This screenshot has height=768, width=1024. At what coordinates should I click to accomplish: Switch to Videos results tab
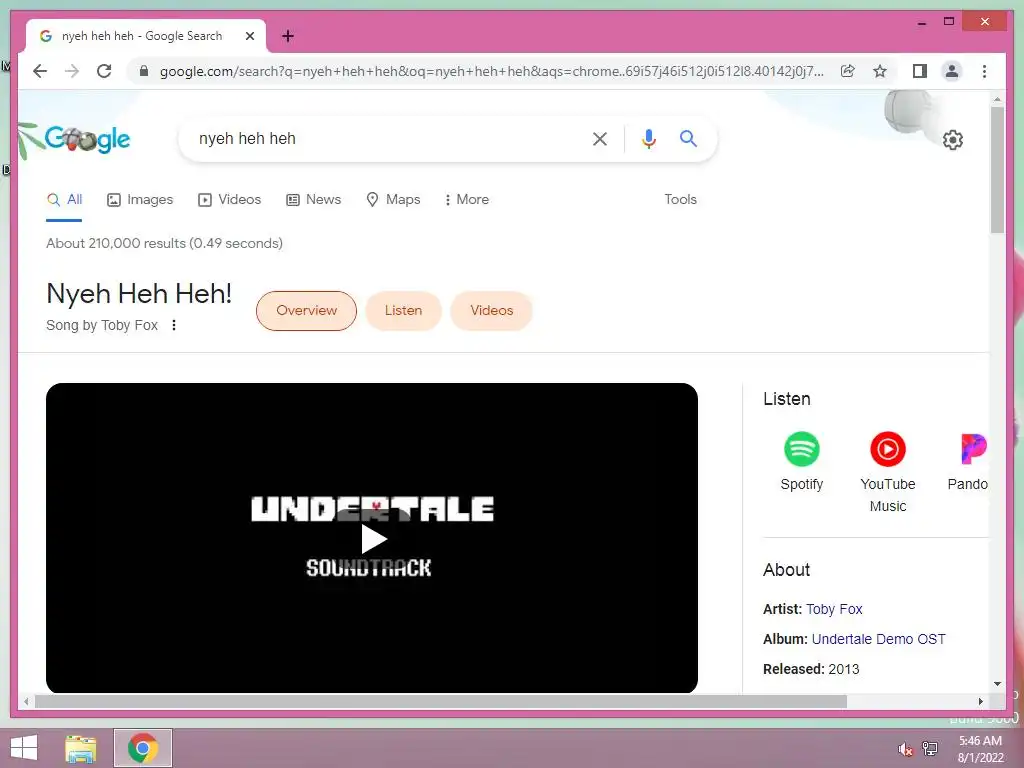coord(229,200)
